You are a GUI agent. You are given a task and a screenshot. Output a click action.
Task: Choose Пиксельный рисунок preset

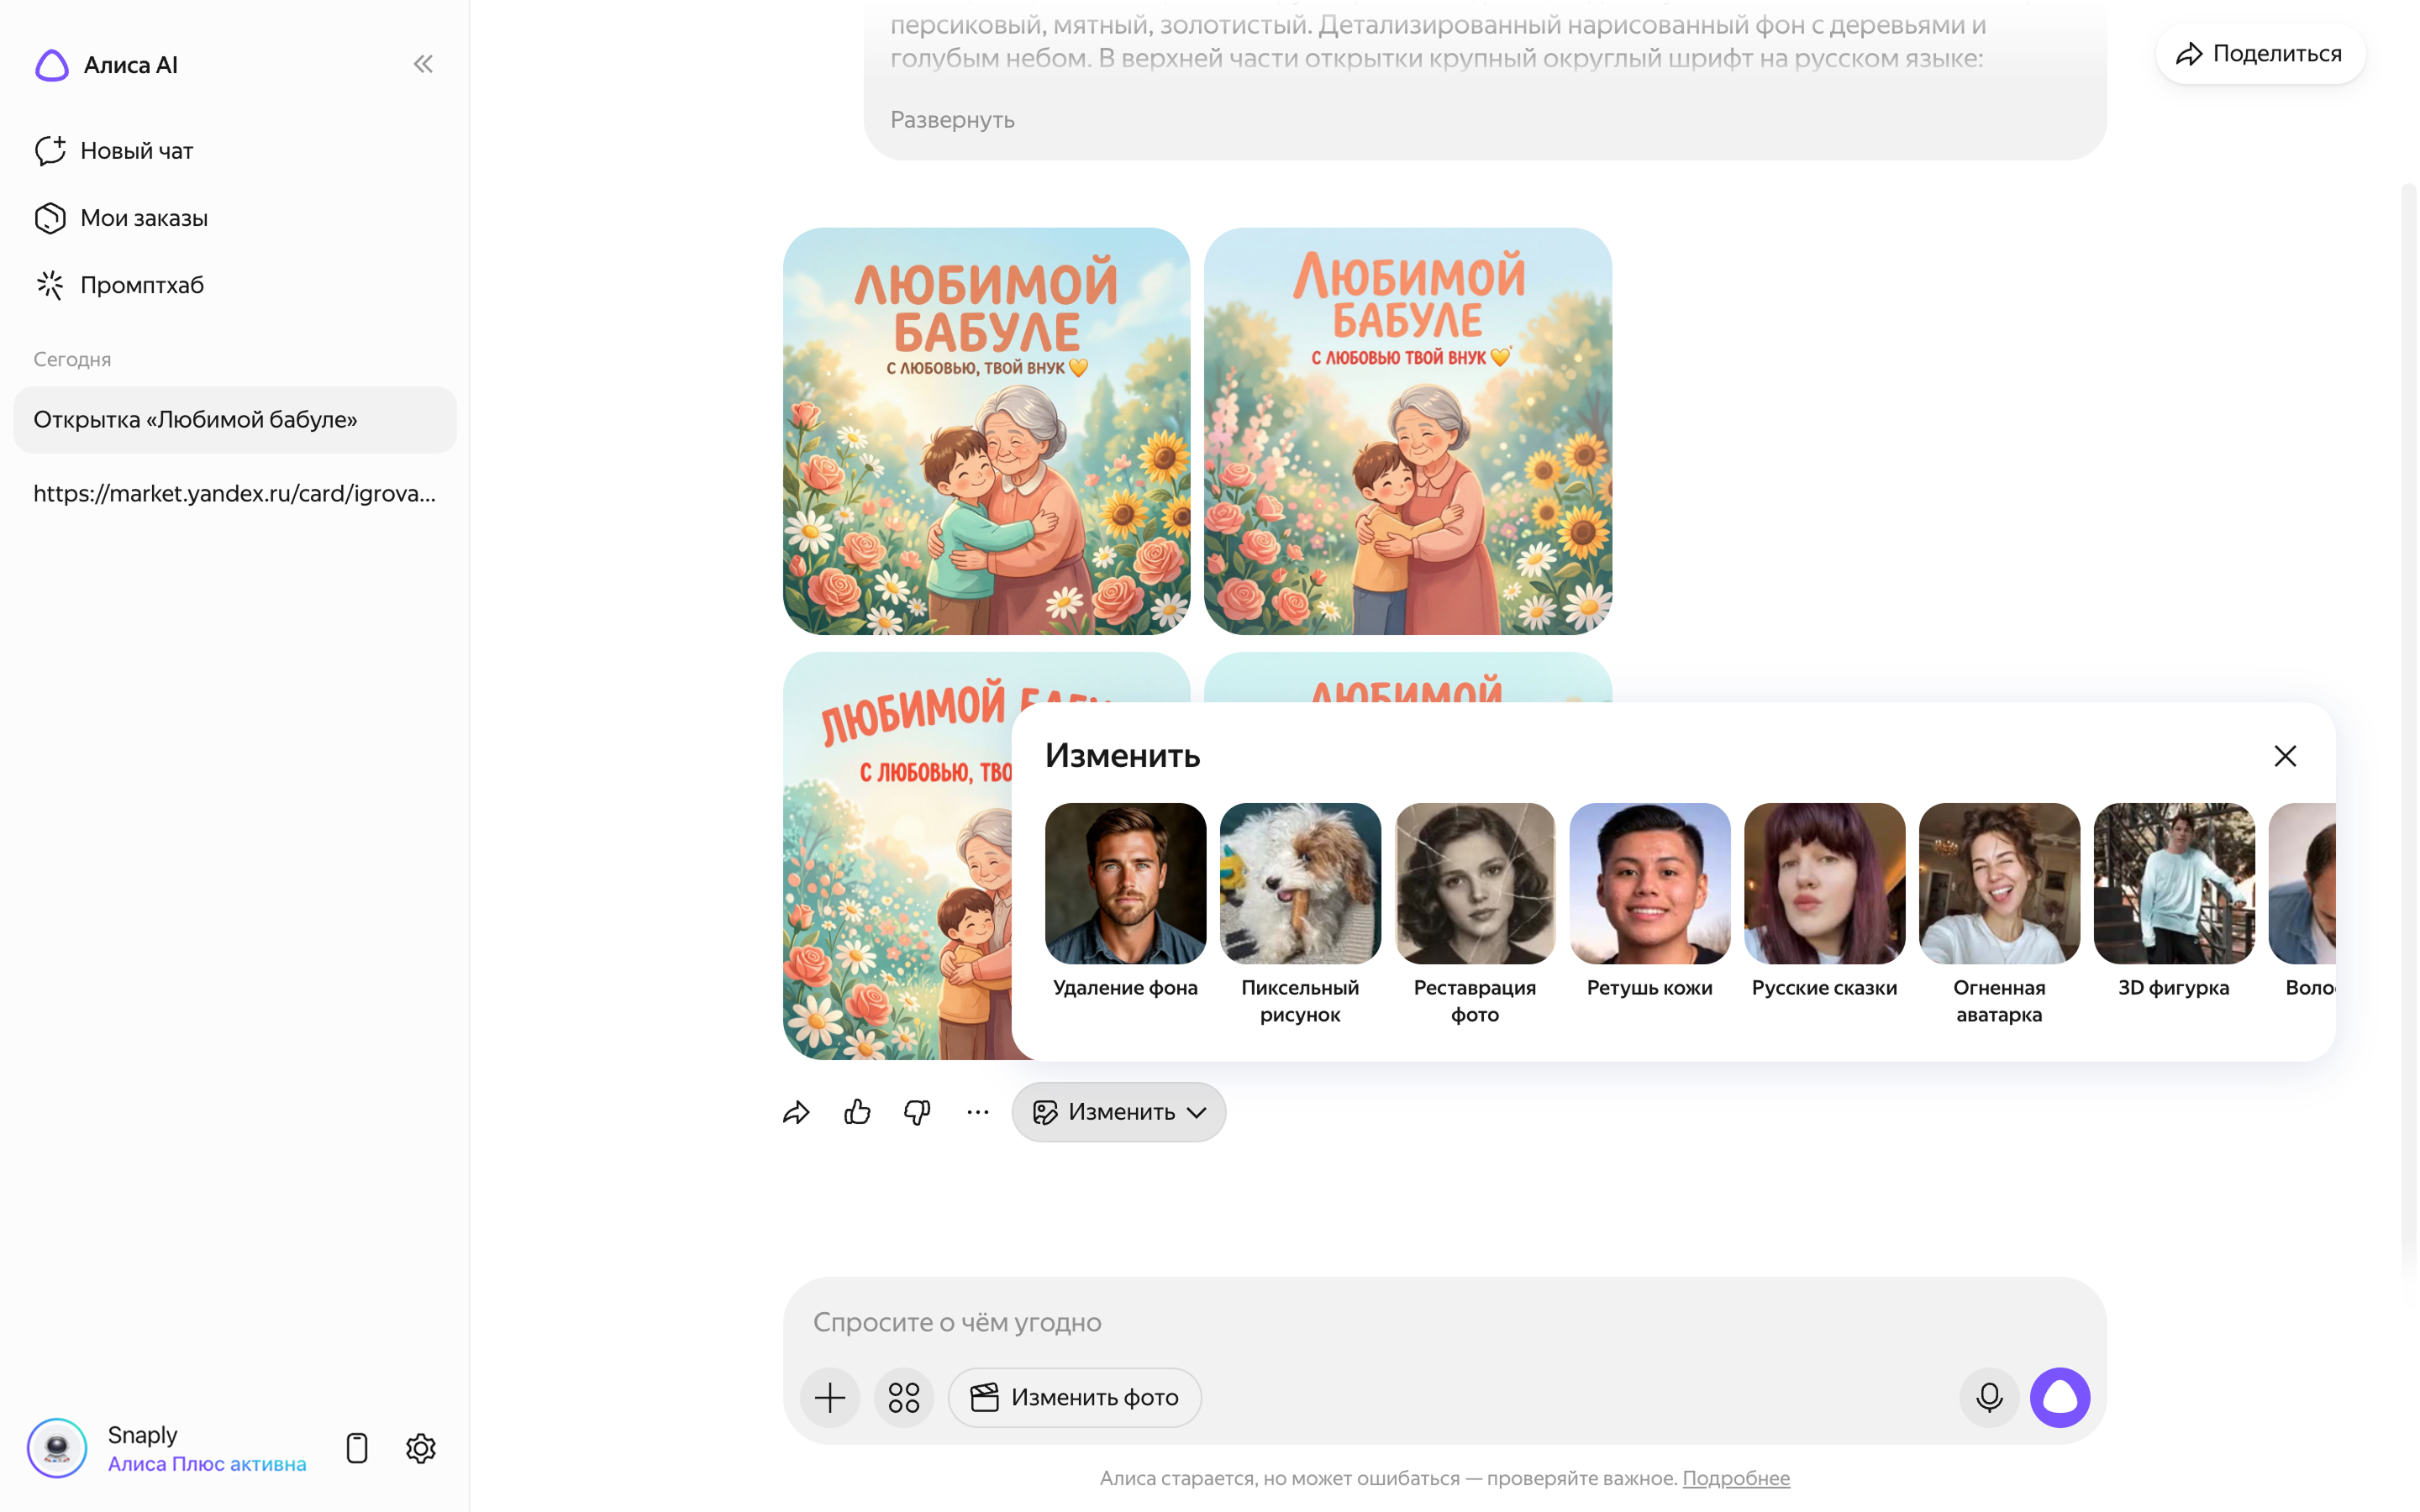point(1300,915)
